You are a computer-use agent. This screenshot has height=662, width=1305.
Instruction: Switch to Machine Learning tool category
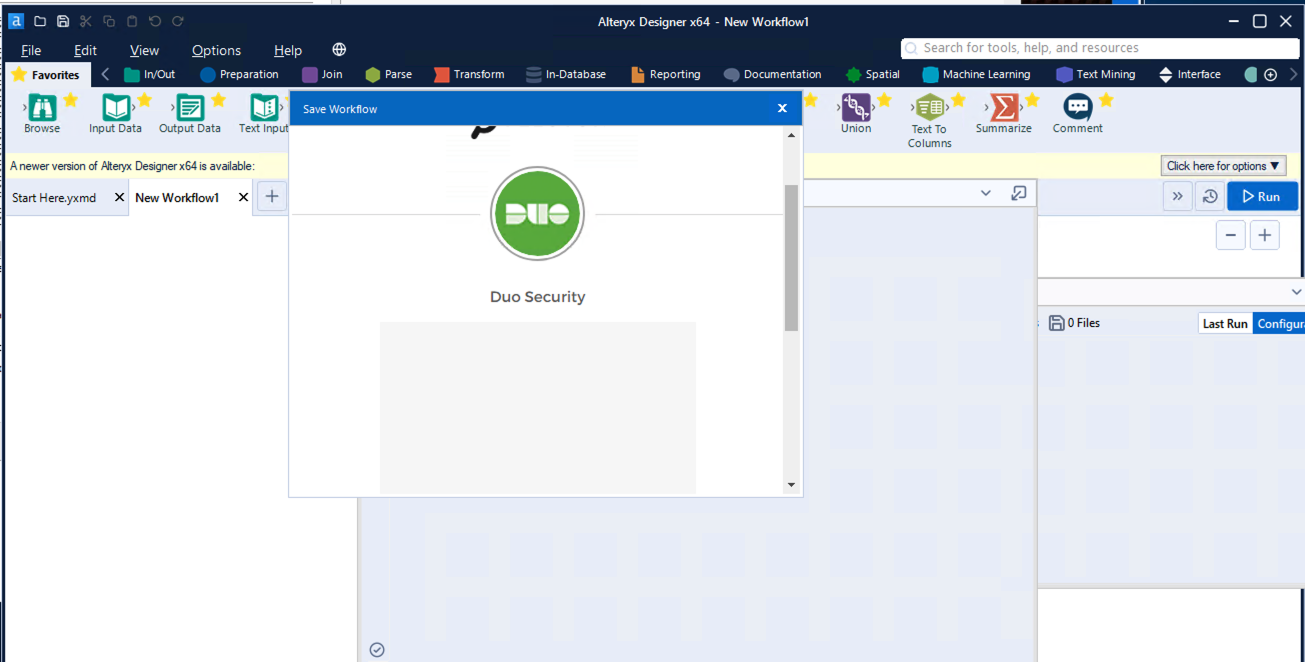coord(976,74)
